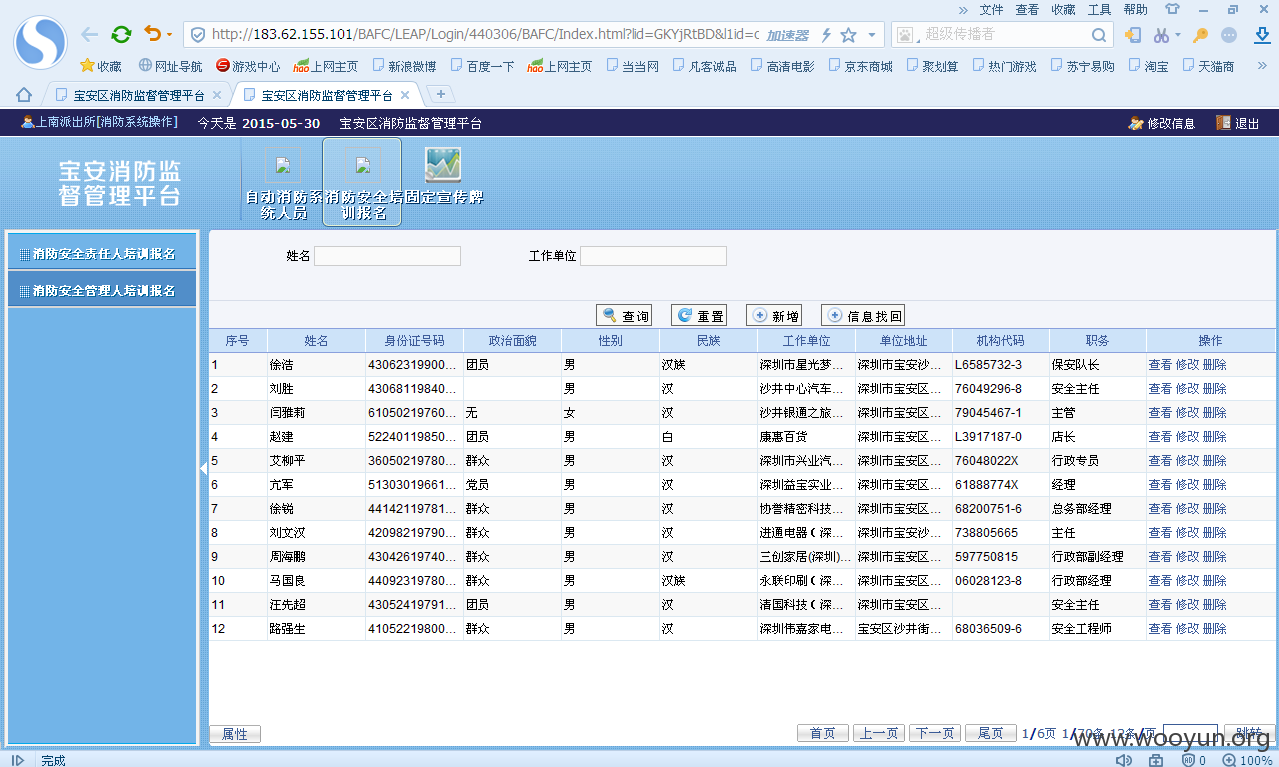Select 消防安全责任人培训报名 in sidebar

coord(102,254)
